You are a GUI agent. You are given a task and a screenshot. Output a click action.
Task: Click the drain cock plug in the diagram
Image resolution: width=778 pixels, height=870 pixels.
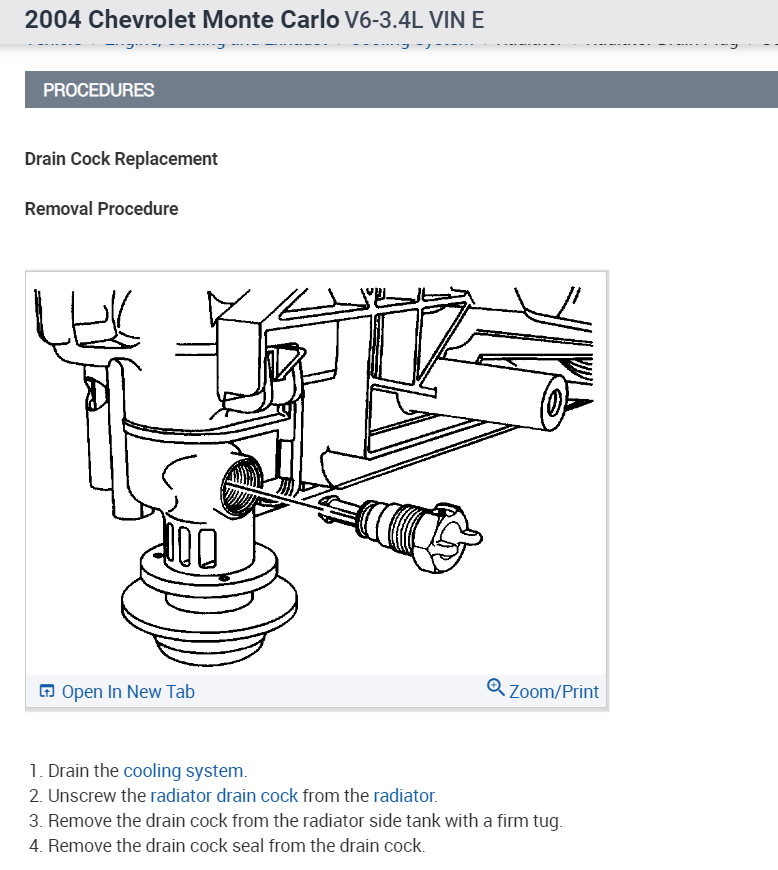coord(402,533)
